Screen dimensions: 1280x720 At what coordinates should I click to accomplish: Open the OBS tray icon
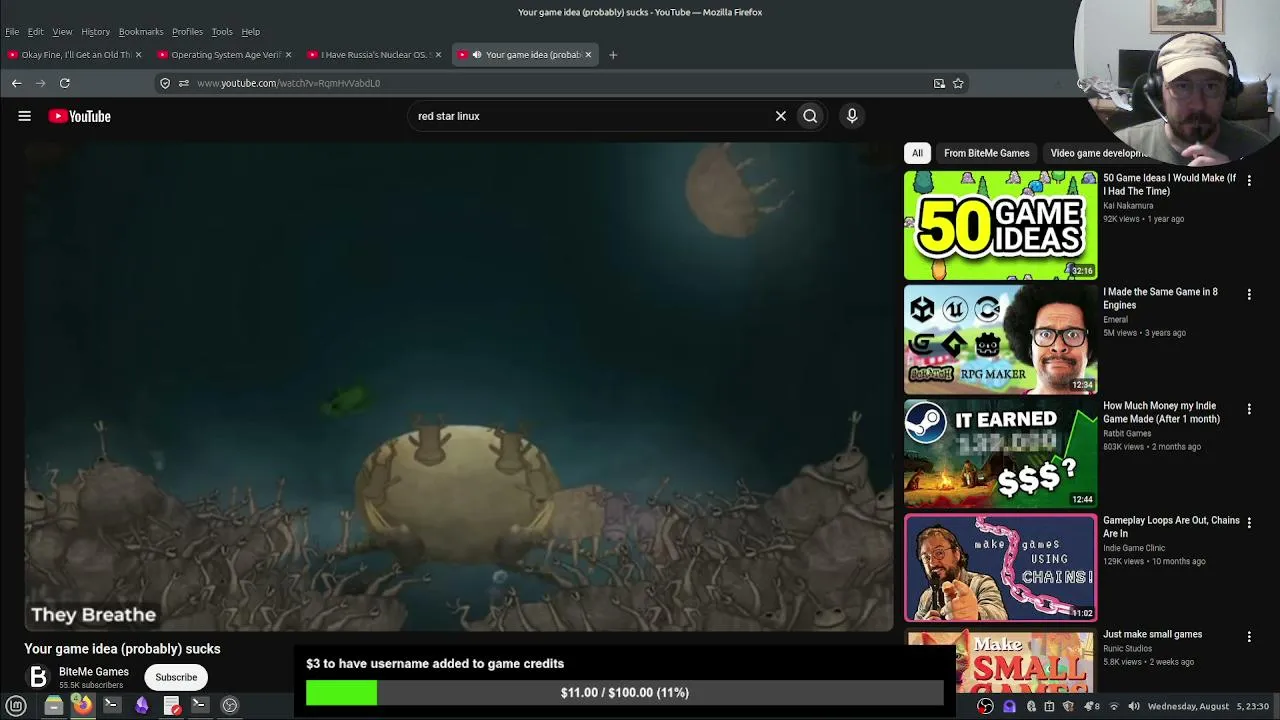coord(985,706)
